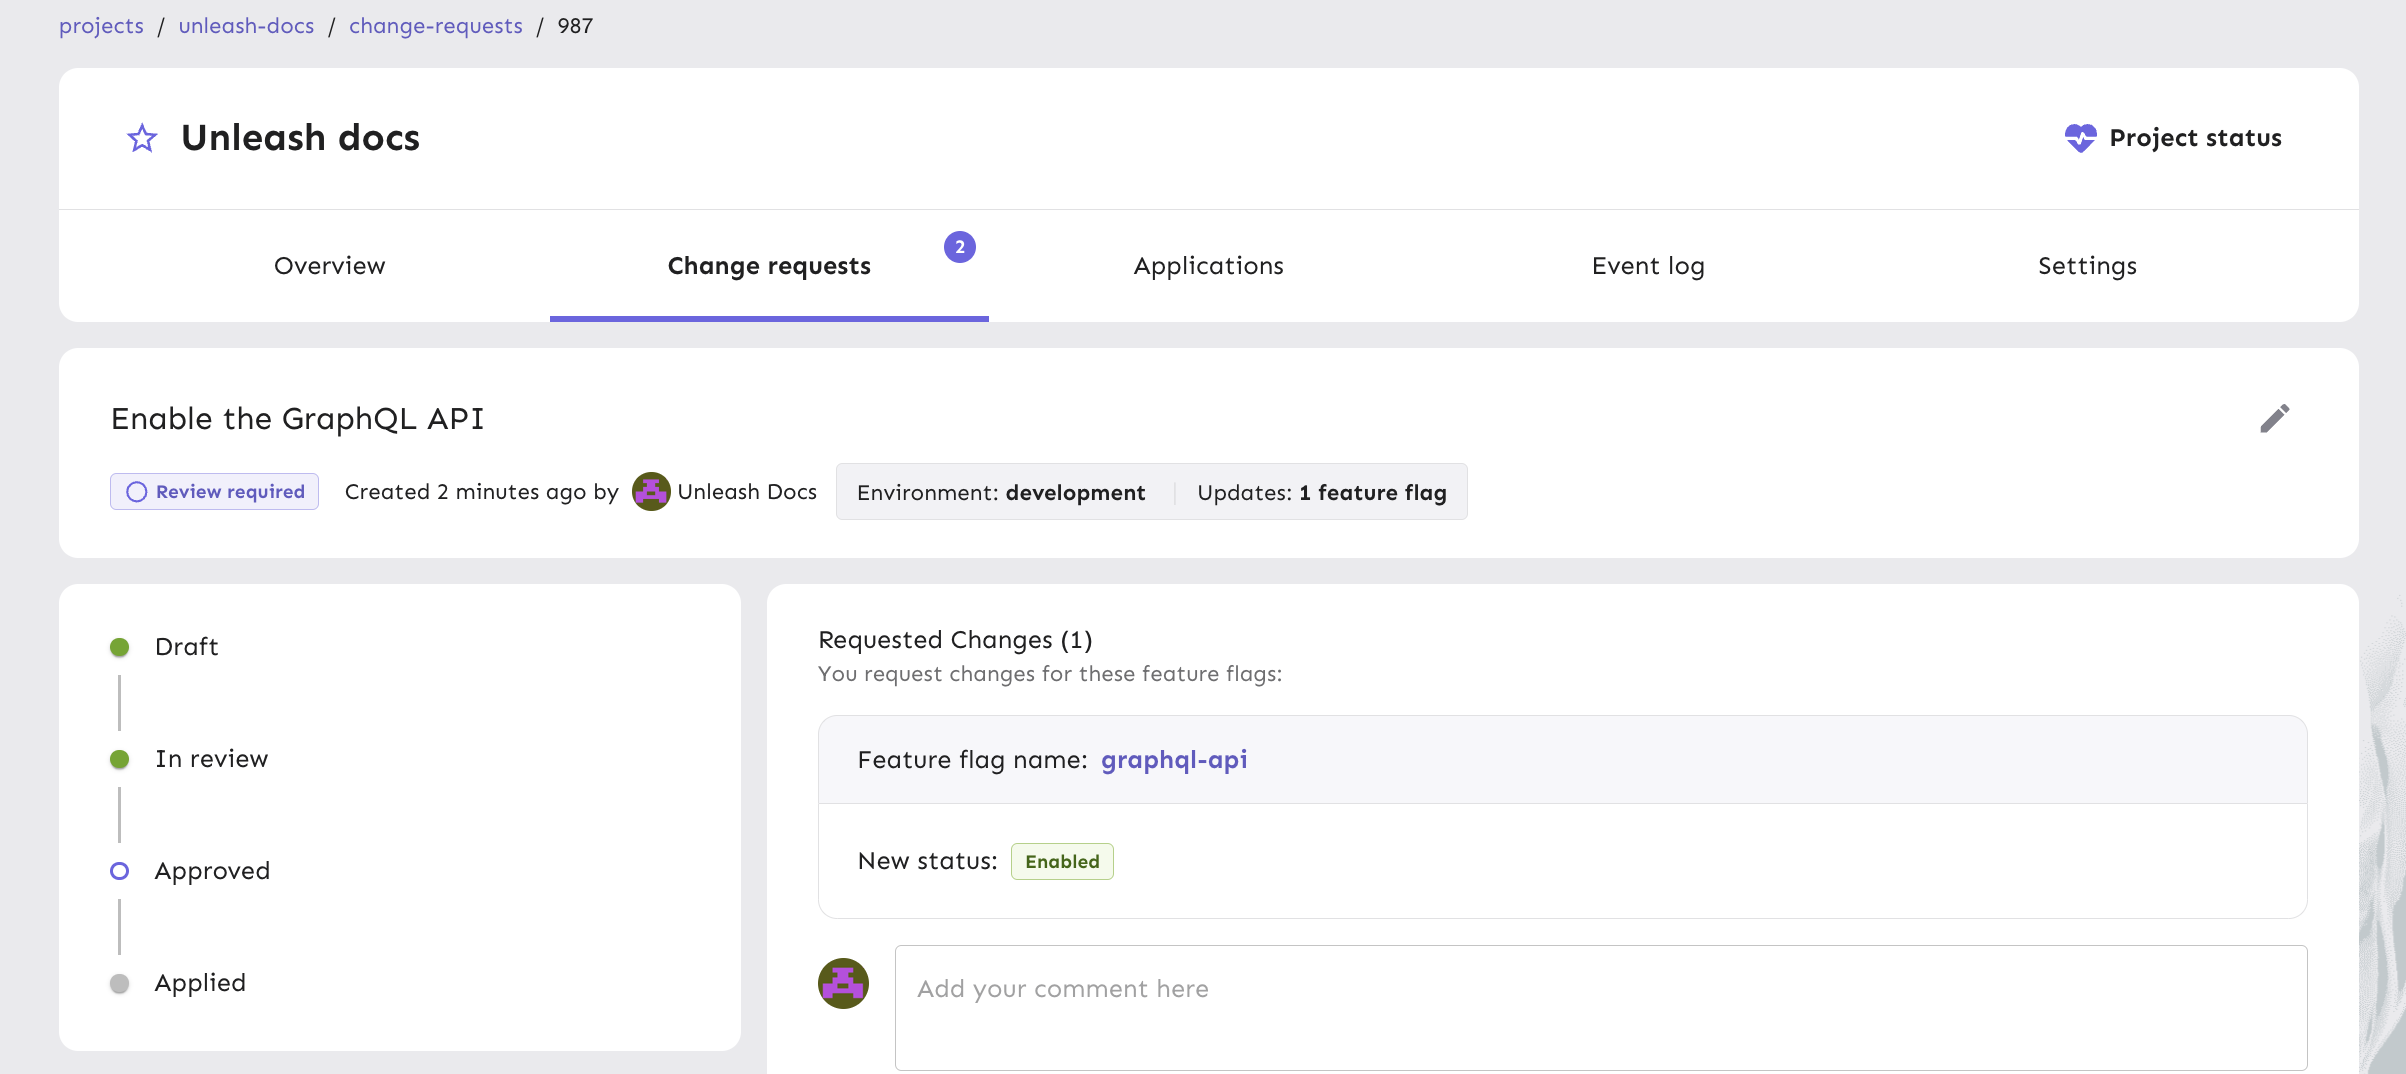This screenshot has width=2406, height=1074.
Task: Click the Enable the GraphQL API title
Action: (298, 419)
